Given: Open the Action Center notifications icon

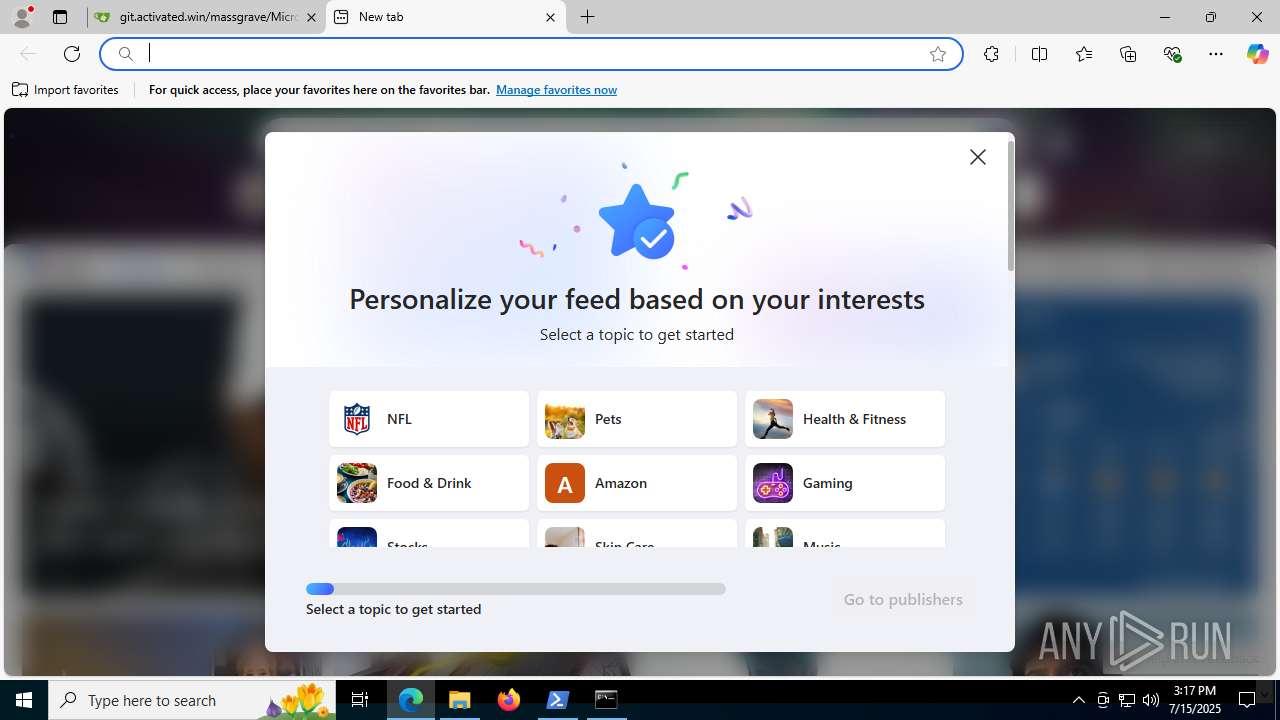Looking at the screenshot, I should (x=1247, y=700).
